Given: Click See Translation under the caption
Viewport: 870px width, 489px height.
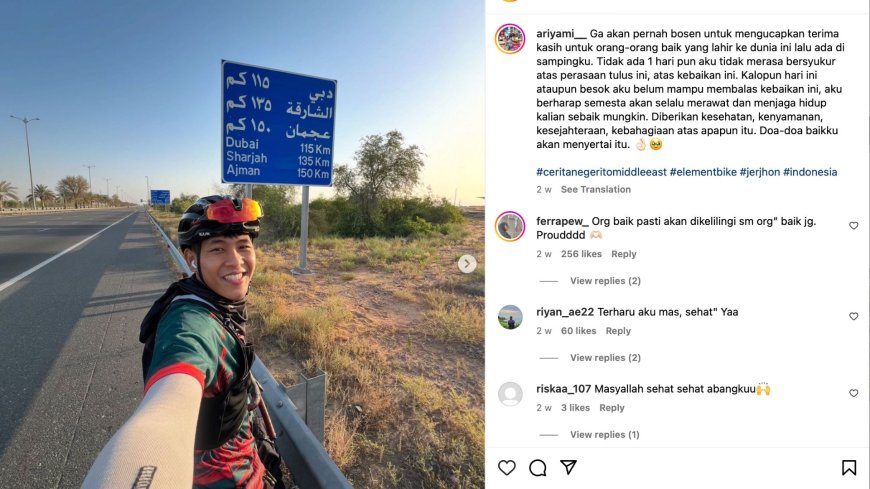Looking at the screenshot, I should tap(595, 189).
